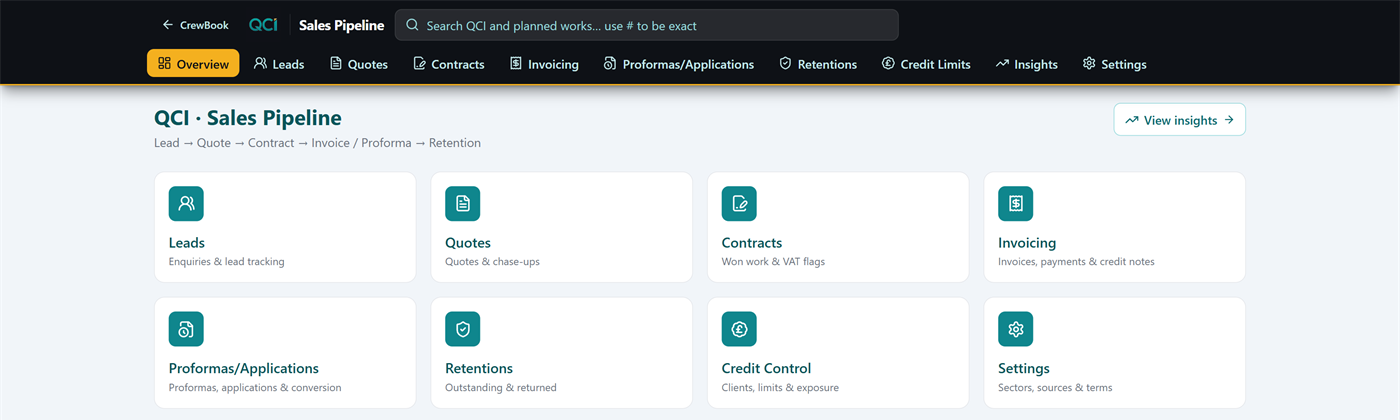Screen dimensions: 1400x420
Task: Click the trend icon in View insights button
Action: click(1131, 120)
